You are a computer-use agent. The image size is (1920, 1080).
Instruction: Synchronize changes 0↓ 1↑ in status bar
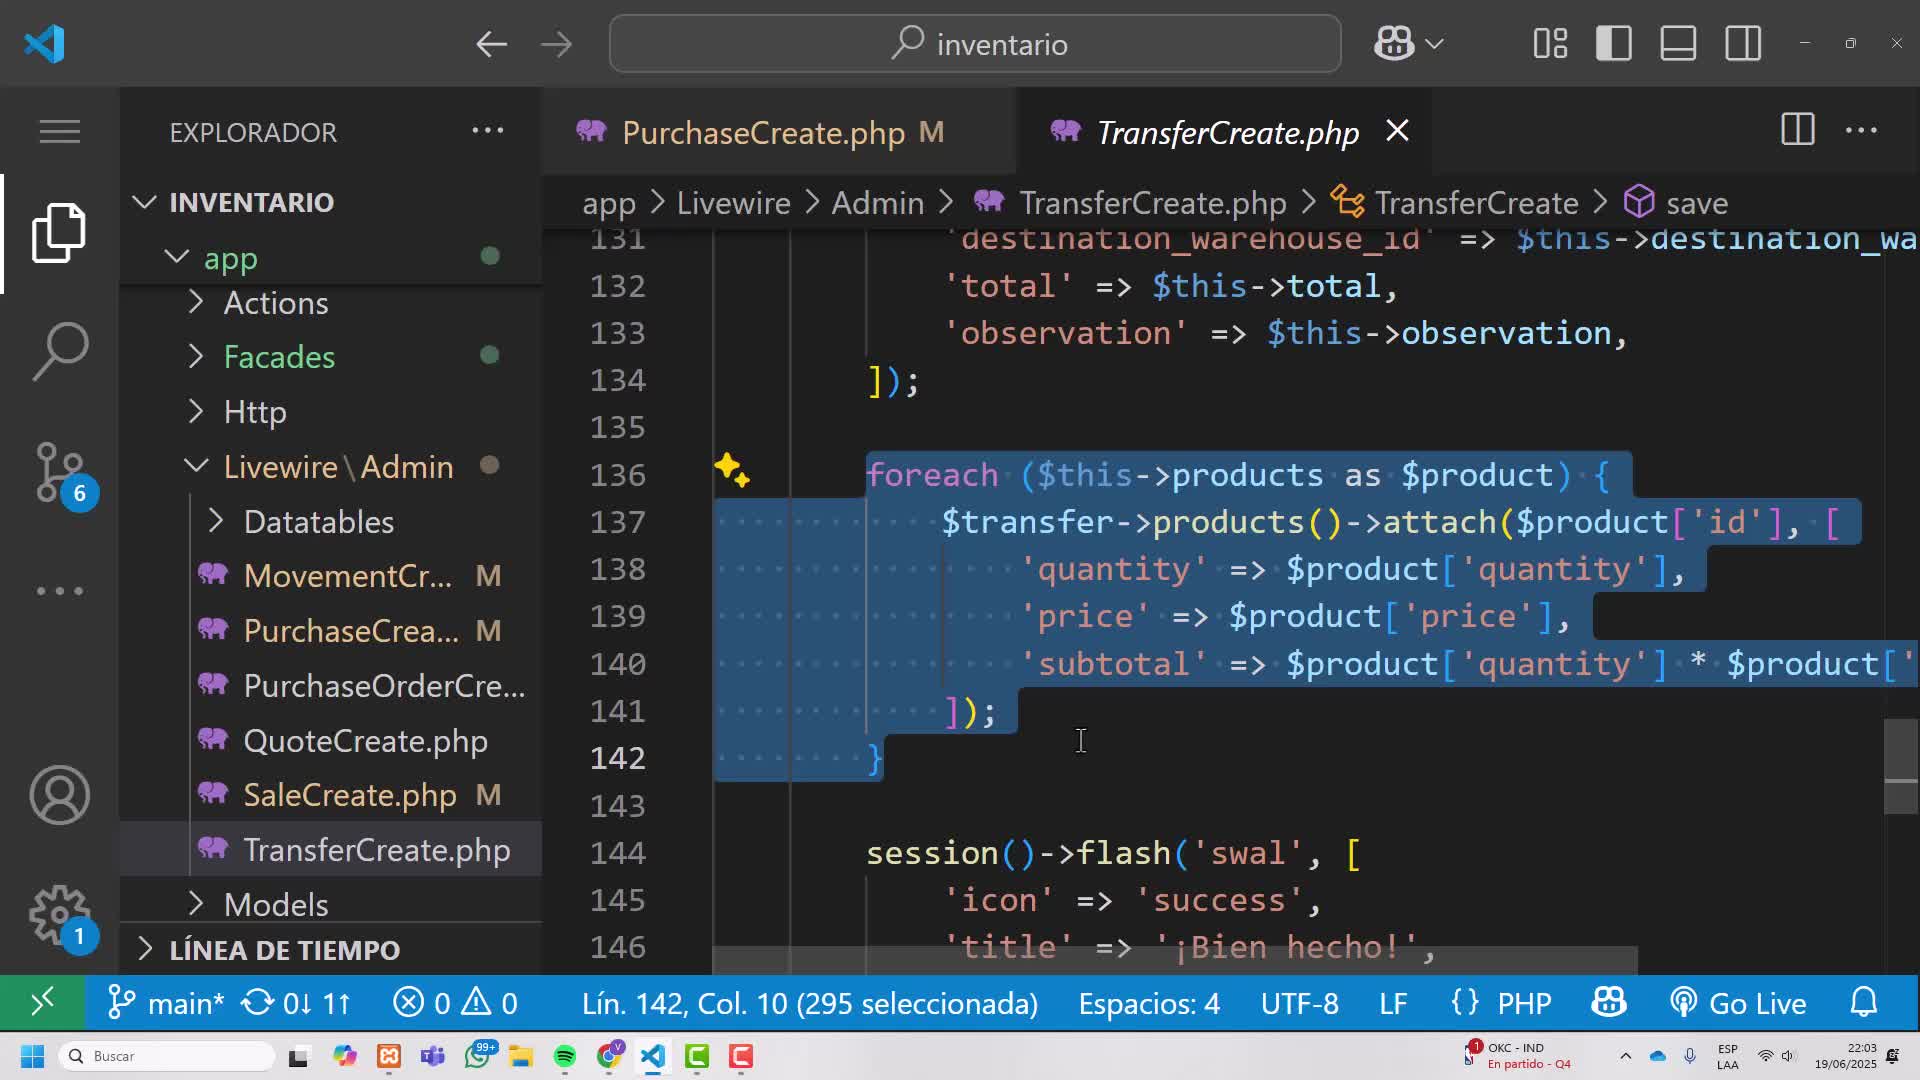coord(296,1003)
